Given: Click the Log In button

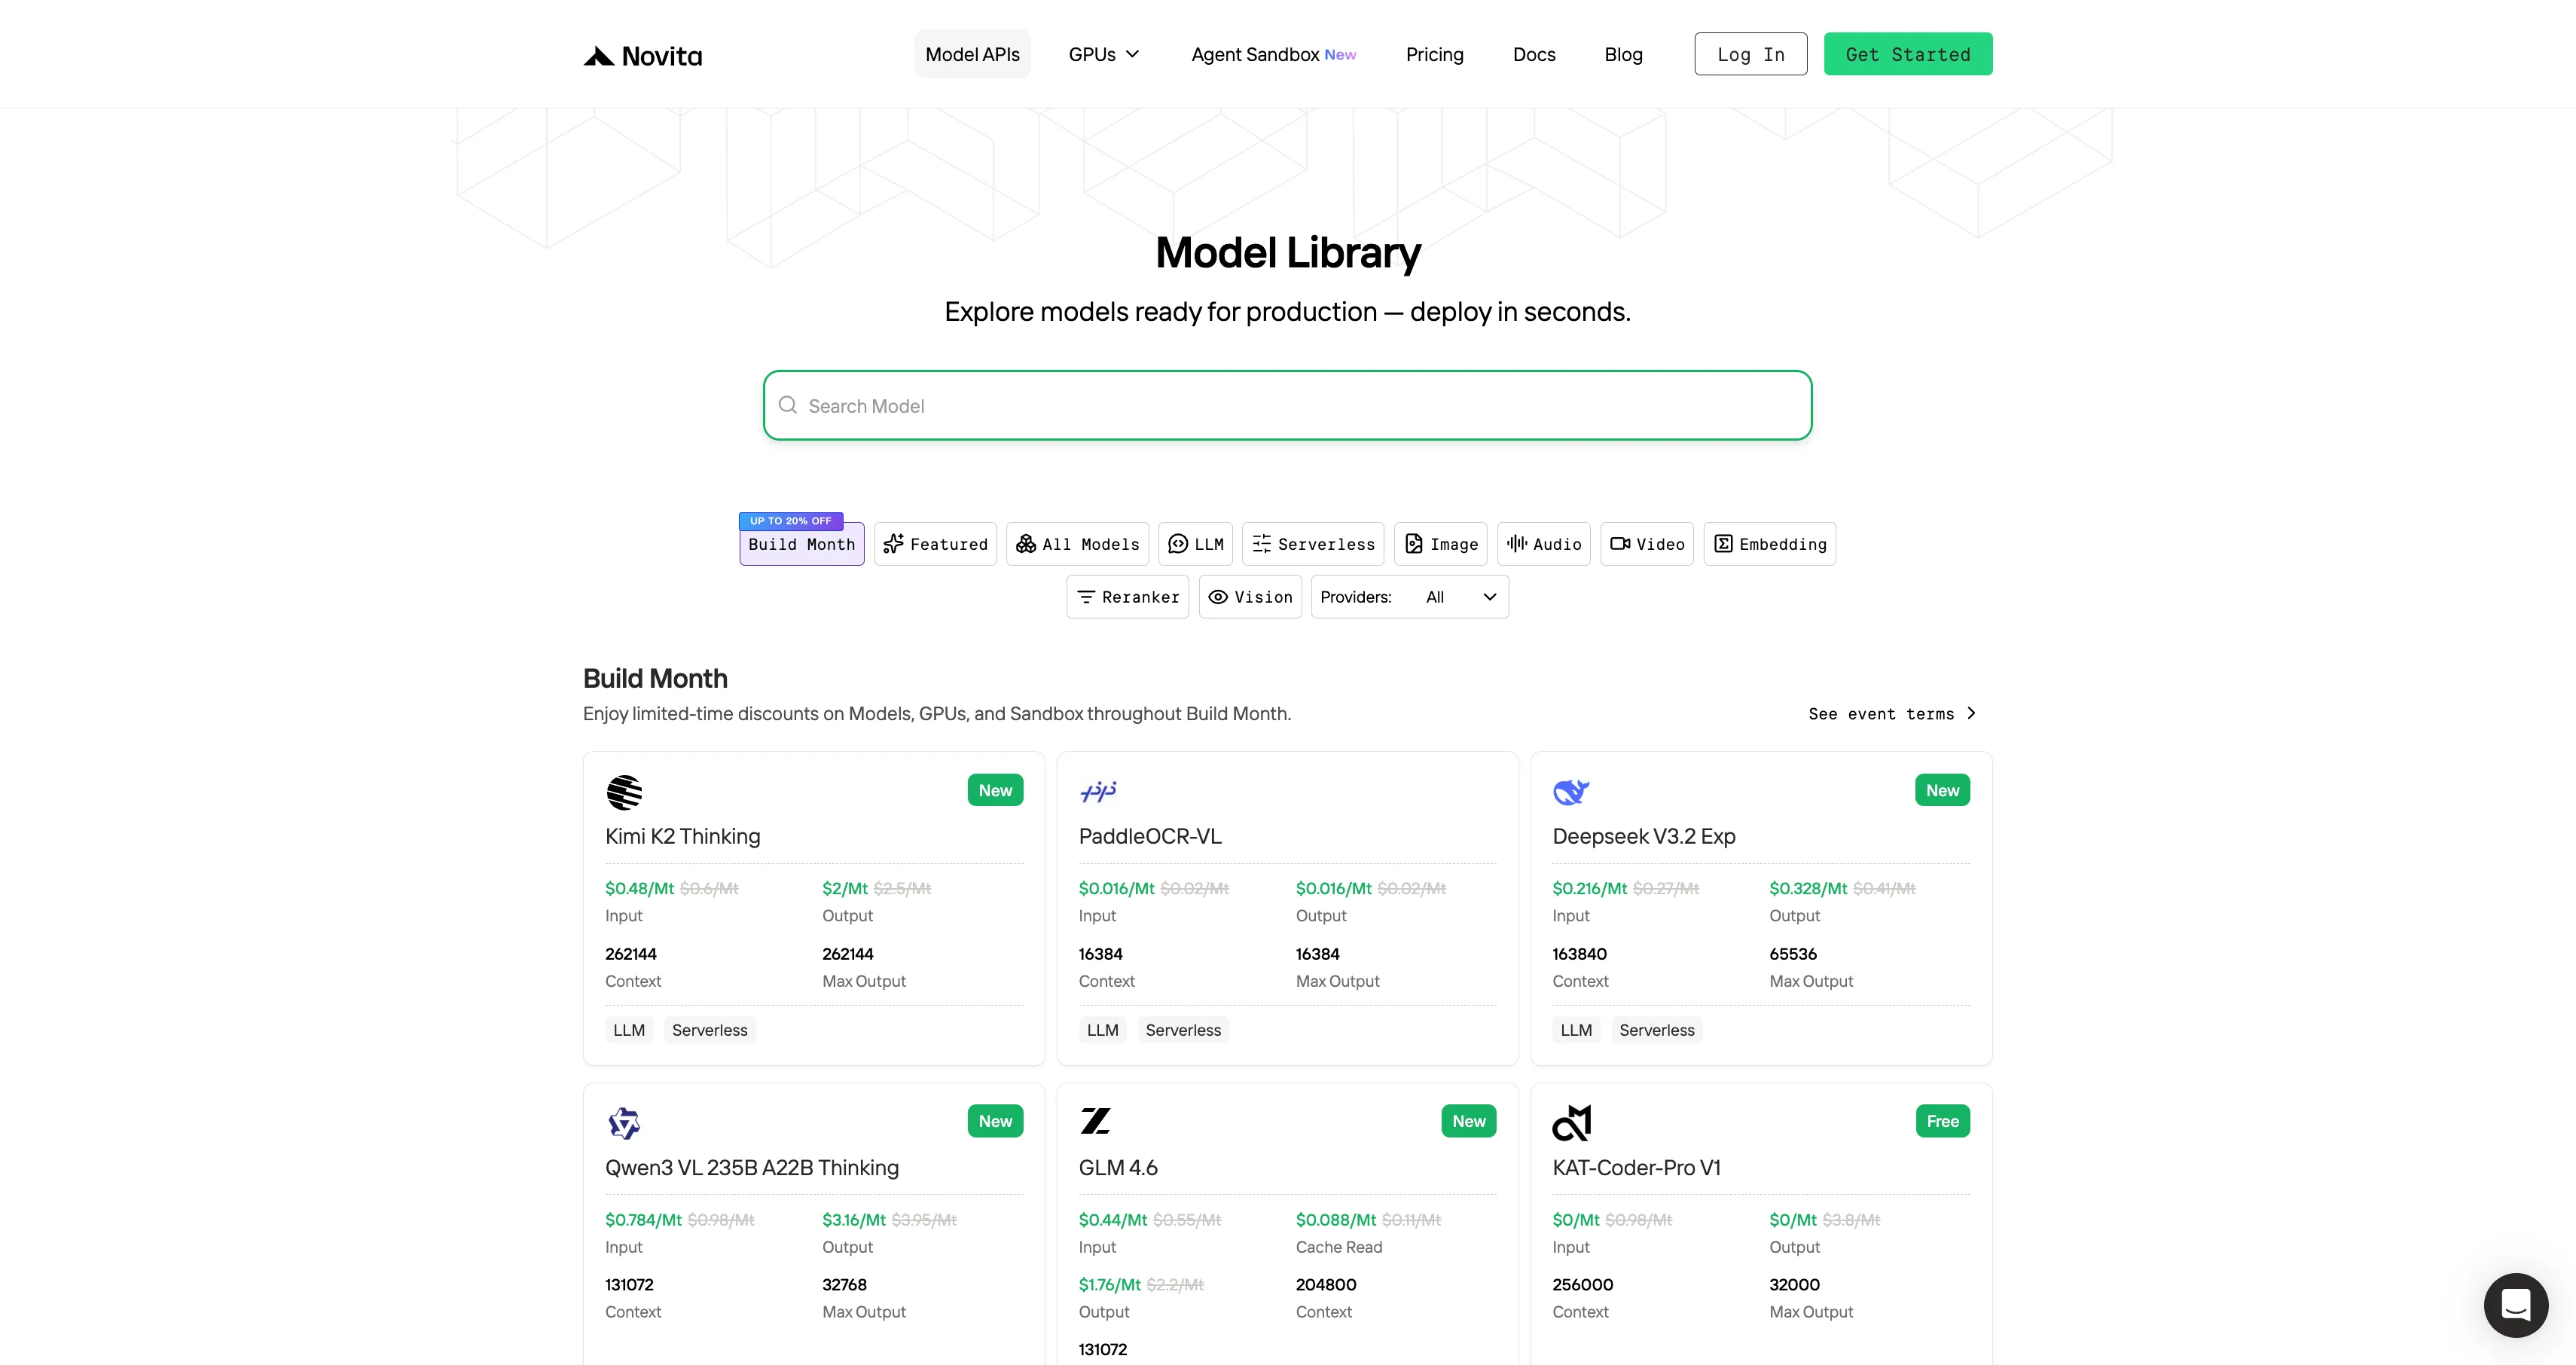Looking at the screenshot, I should pyautogui.click(x=1751, y=54).
